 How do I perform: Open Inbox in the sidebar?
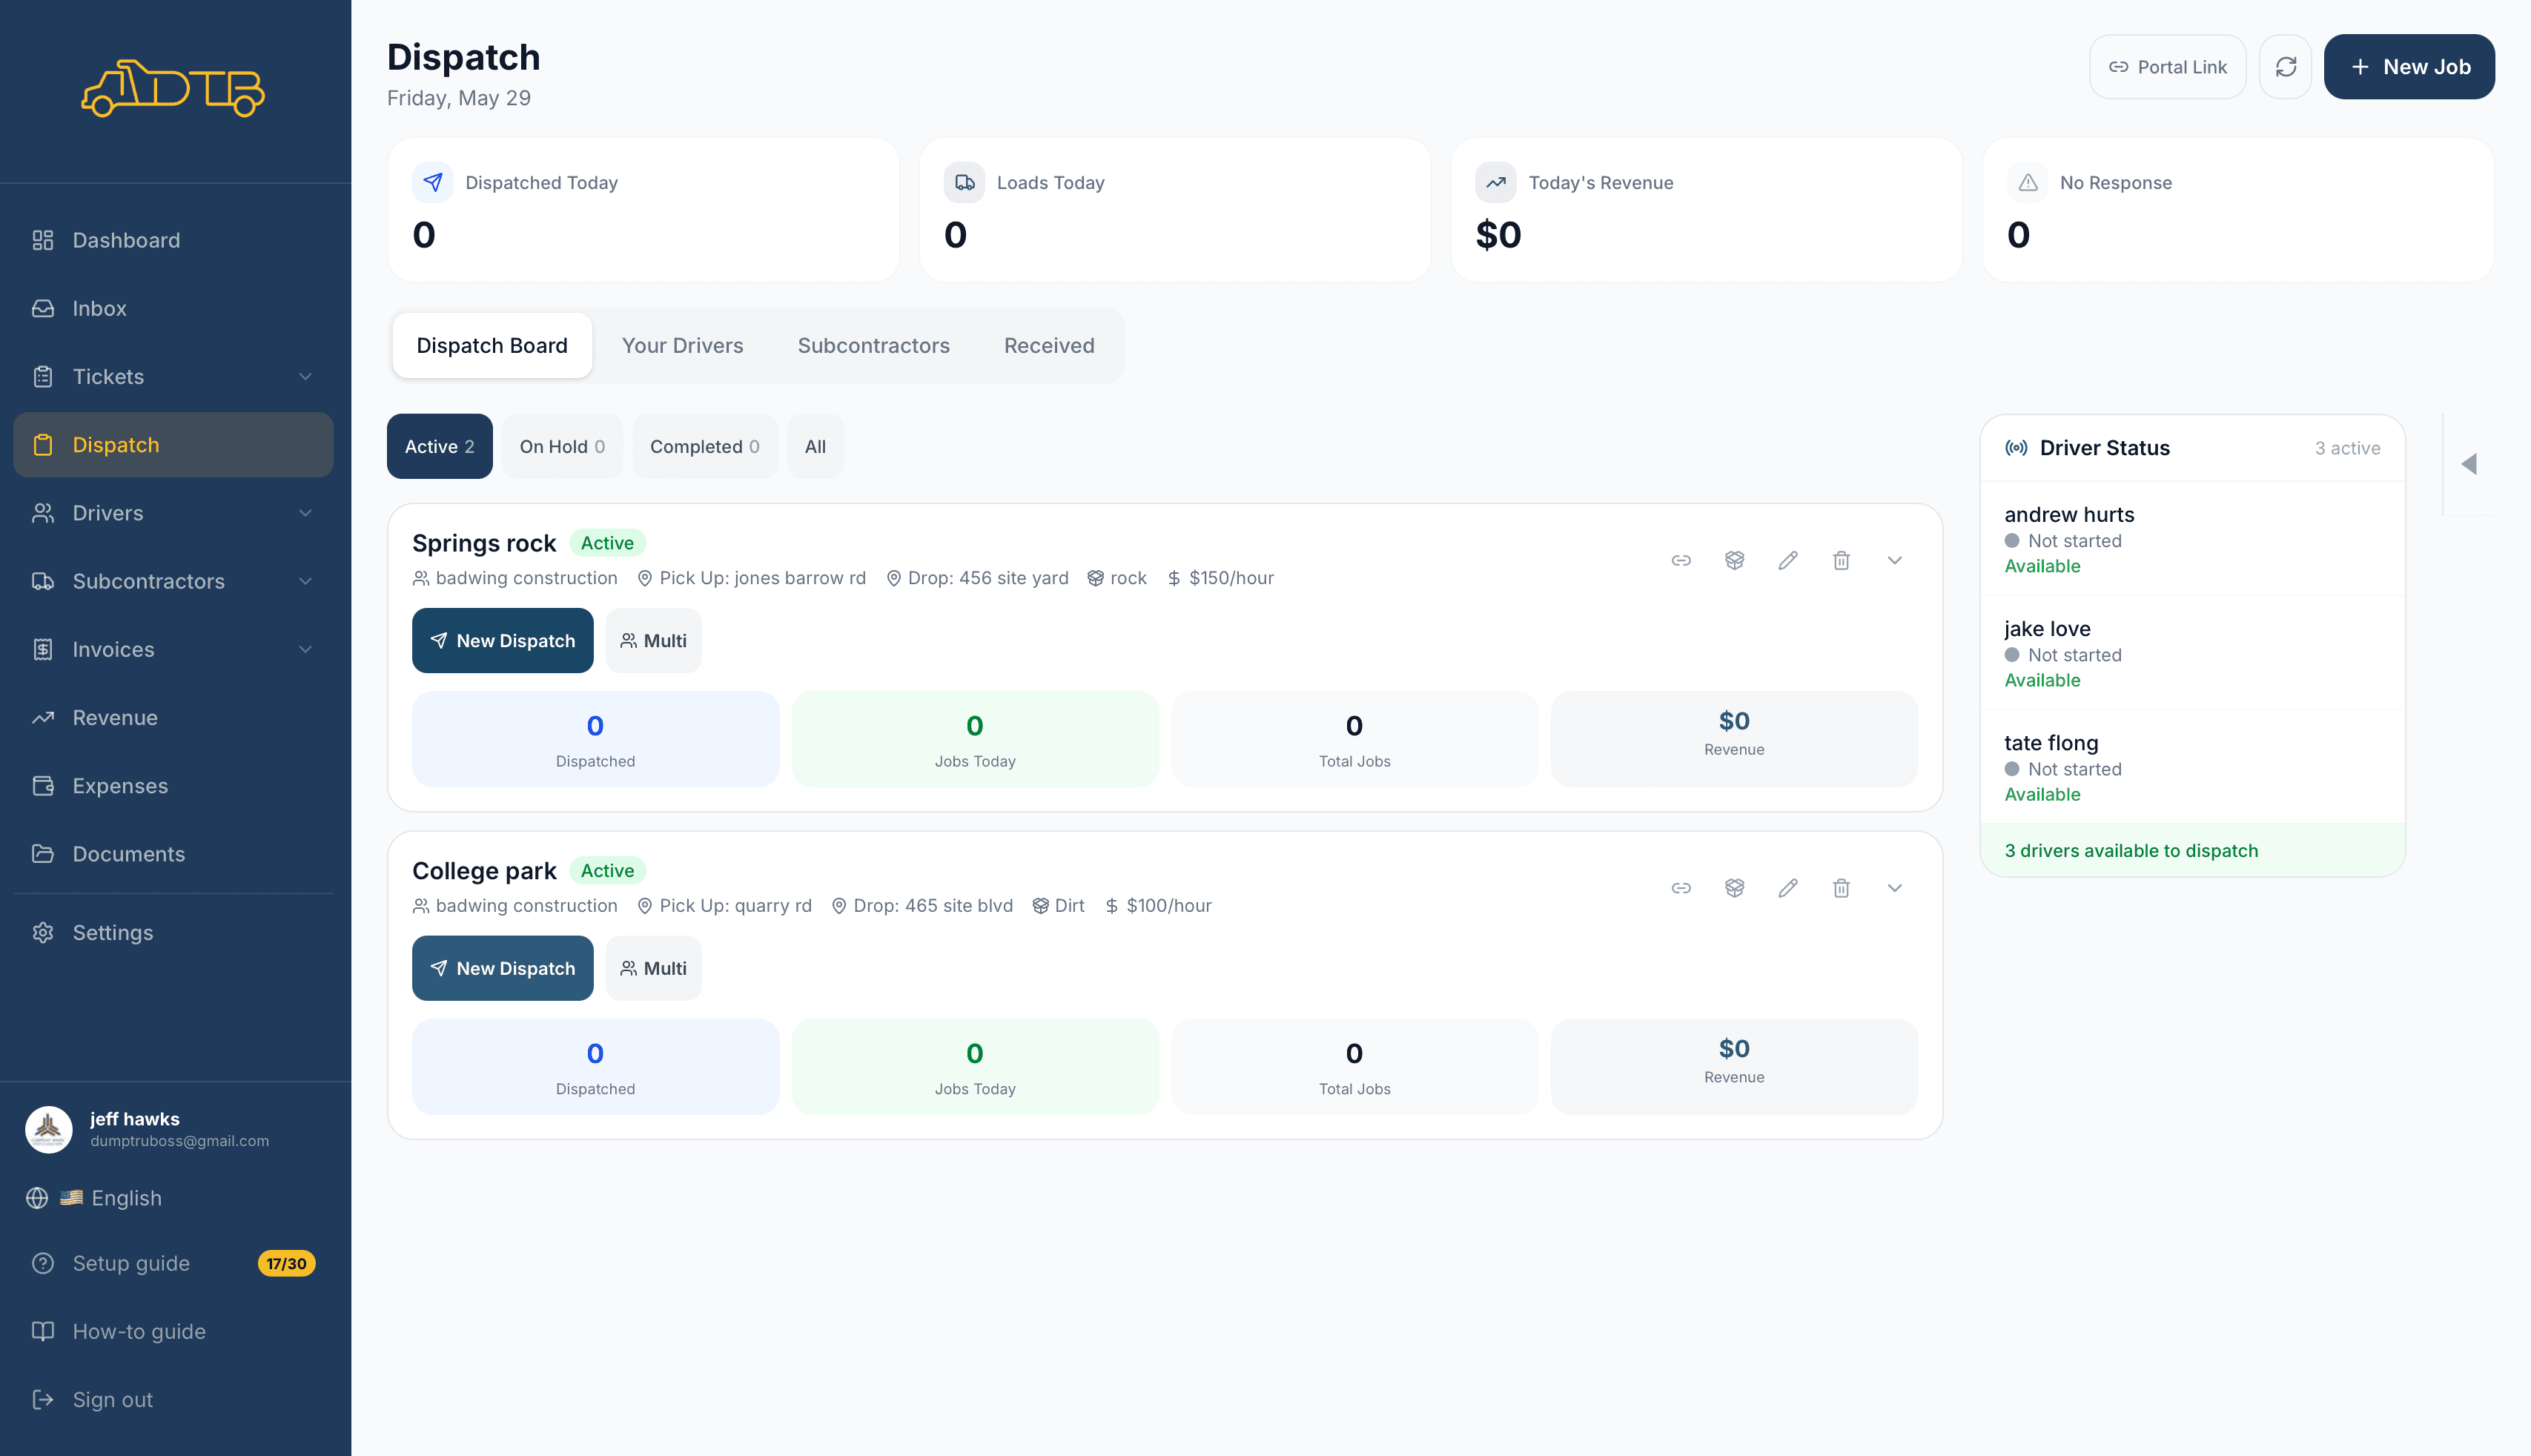point(173,308)
